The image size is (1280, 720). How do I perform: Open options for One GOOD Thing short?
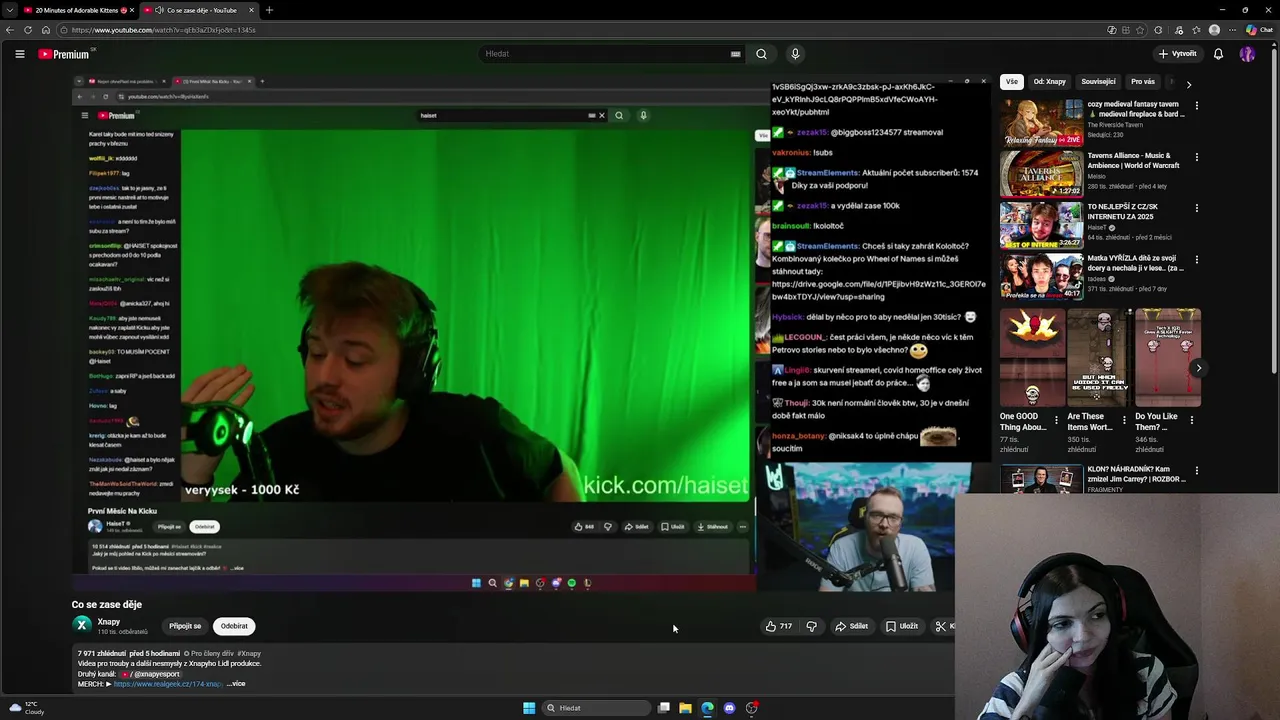(1057, 420)
